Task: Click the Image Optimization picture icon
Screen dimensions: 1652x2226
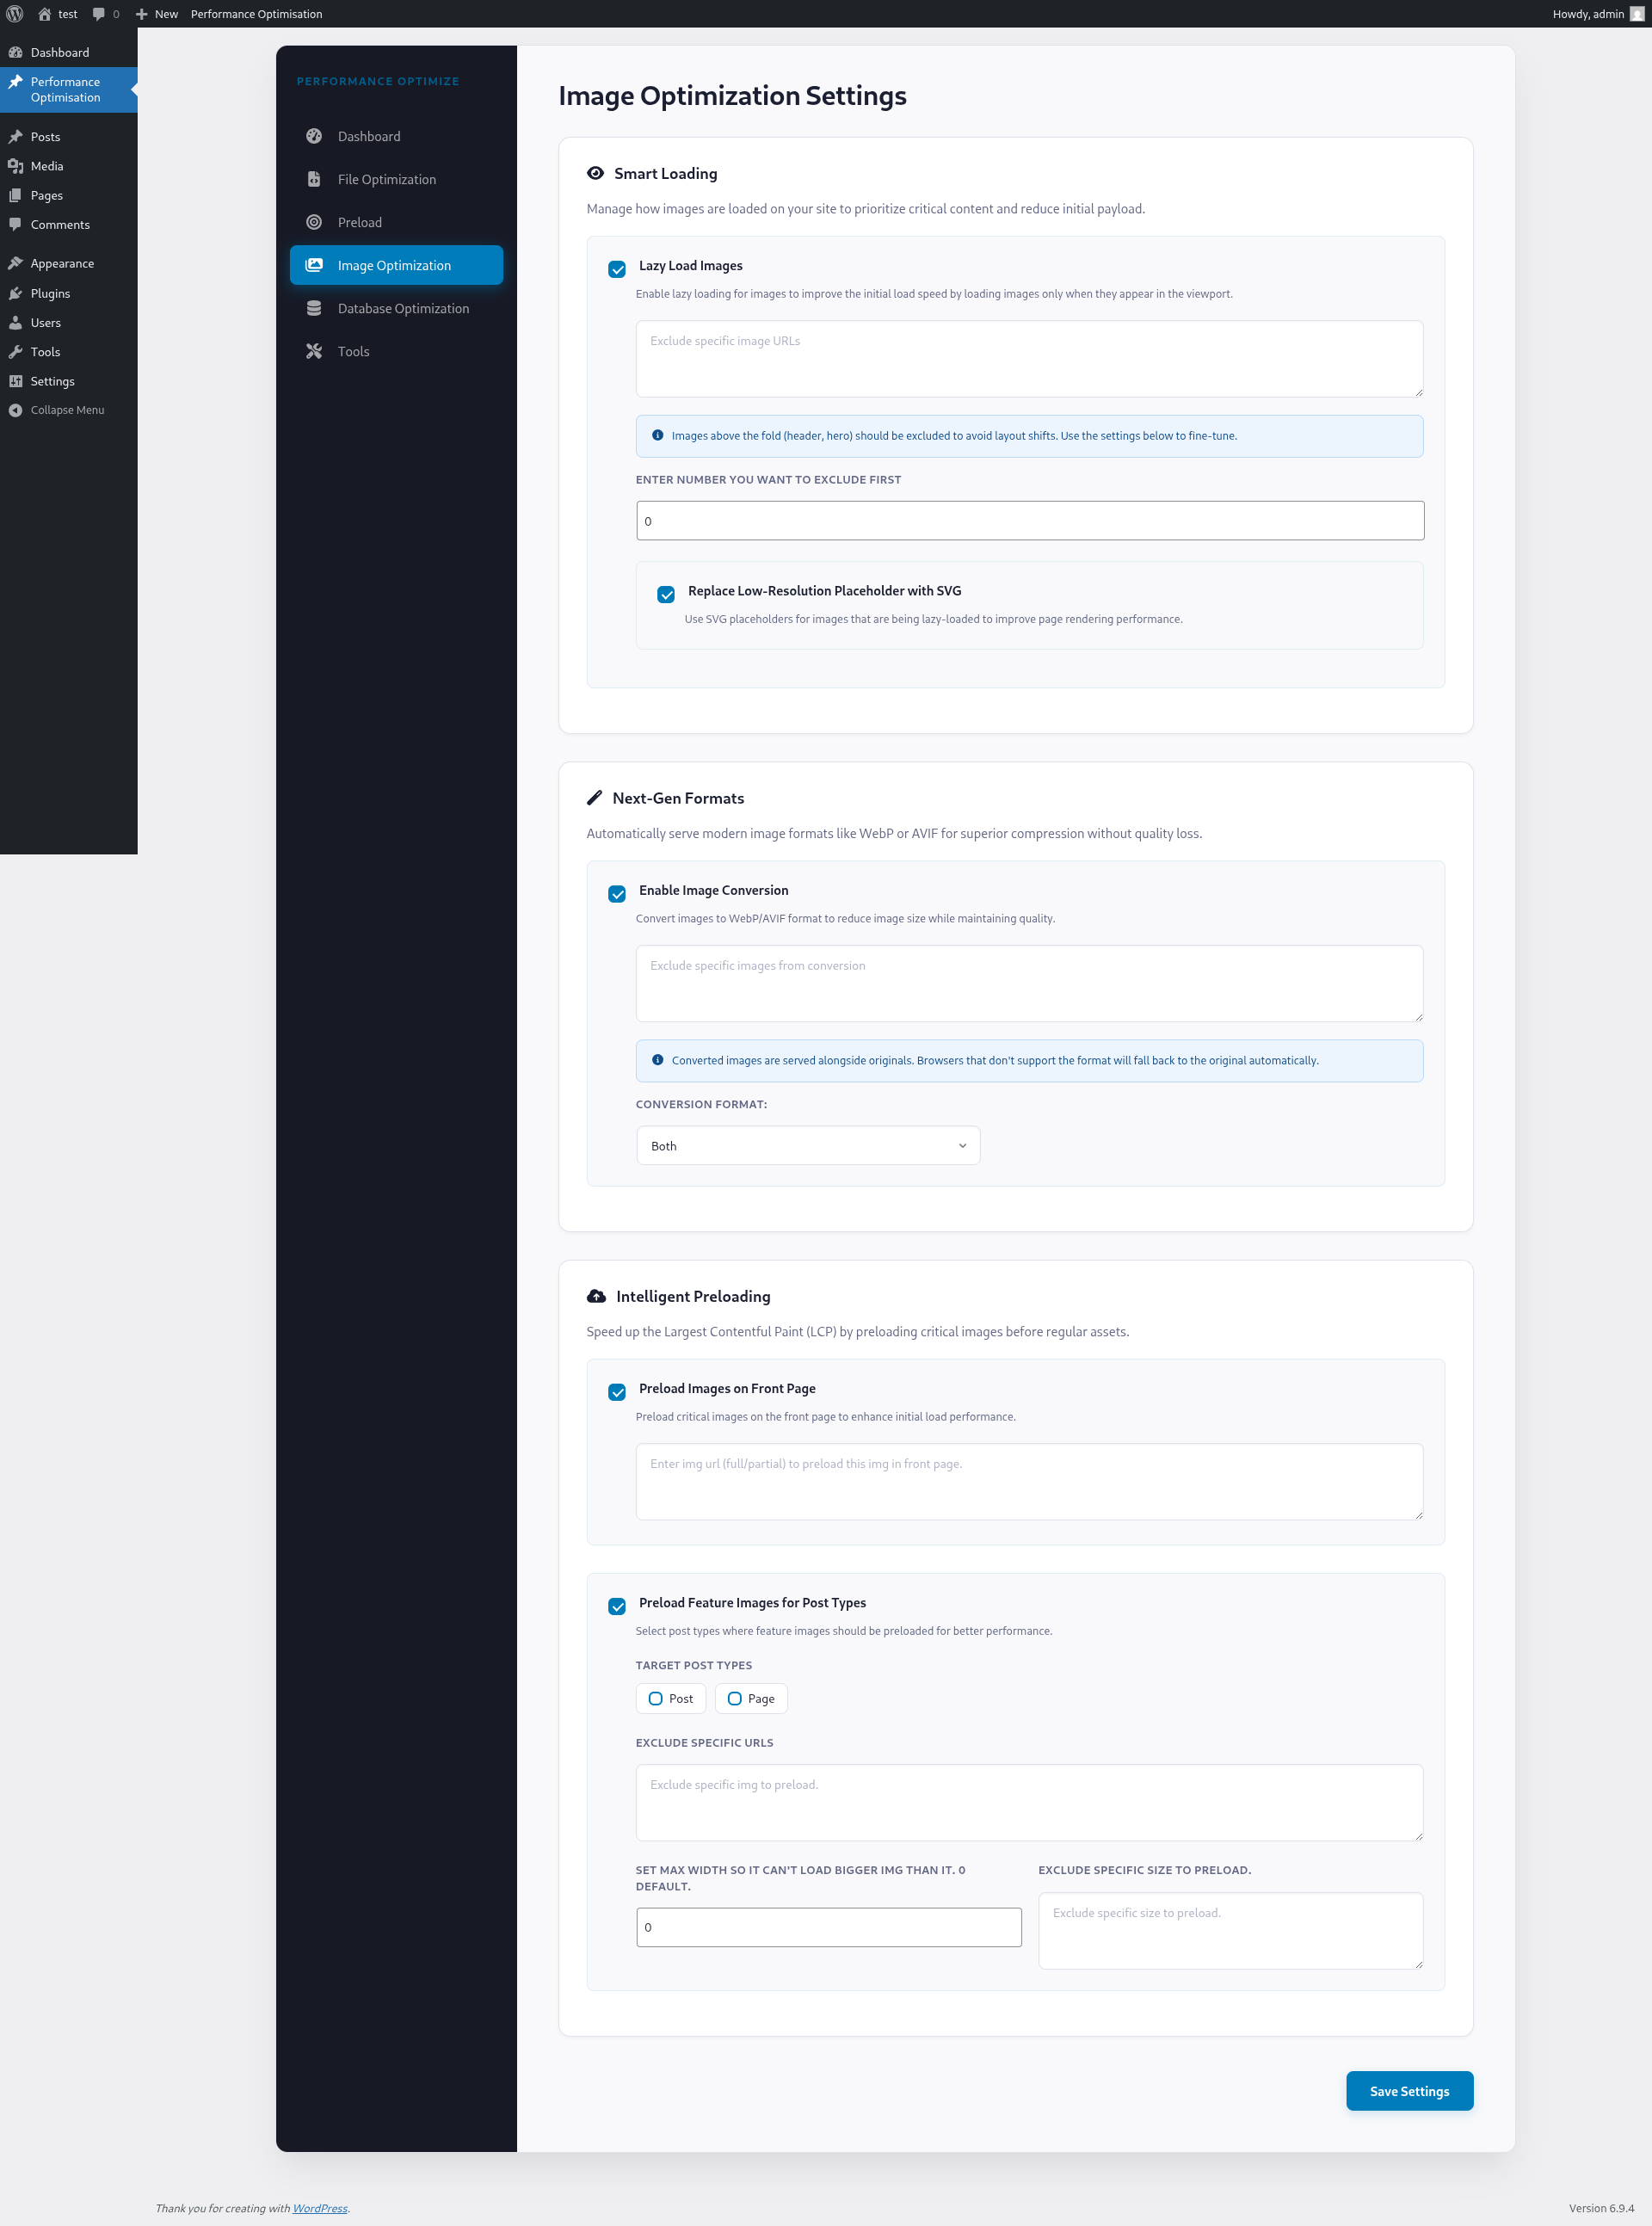Action: pos(313,265)
